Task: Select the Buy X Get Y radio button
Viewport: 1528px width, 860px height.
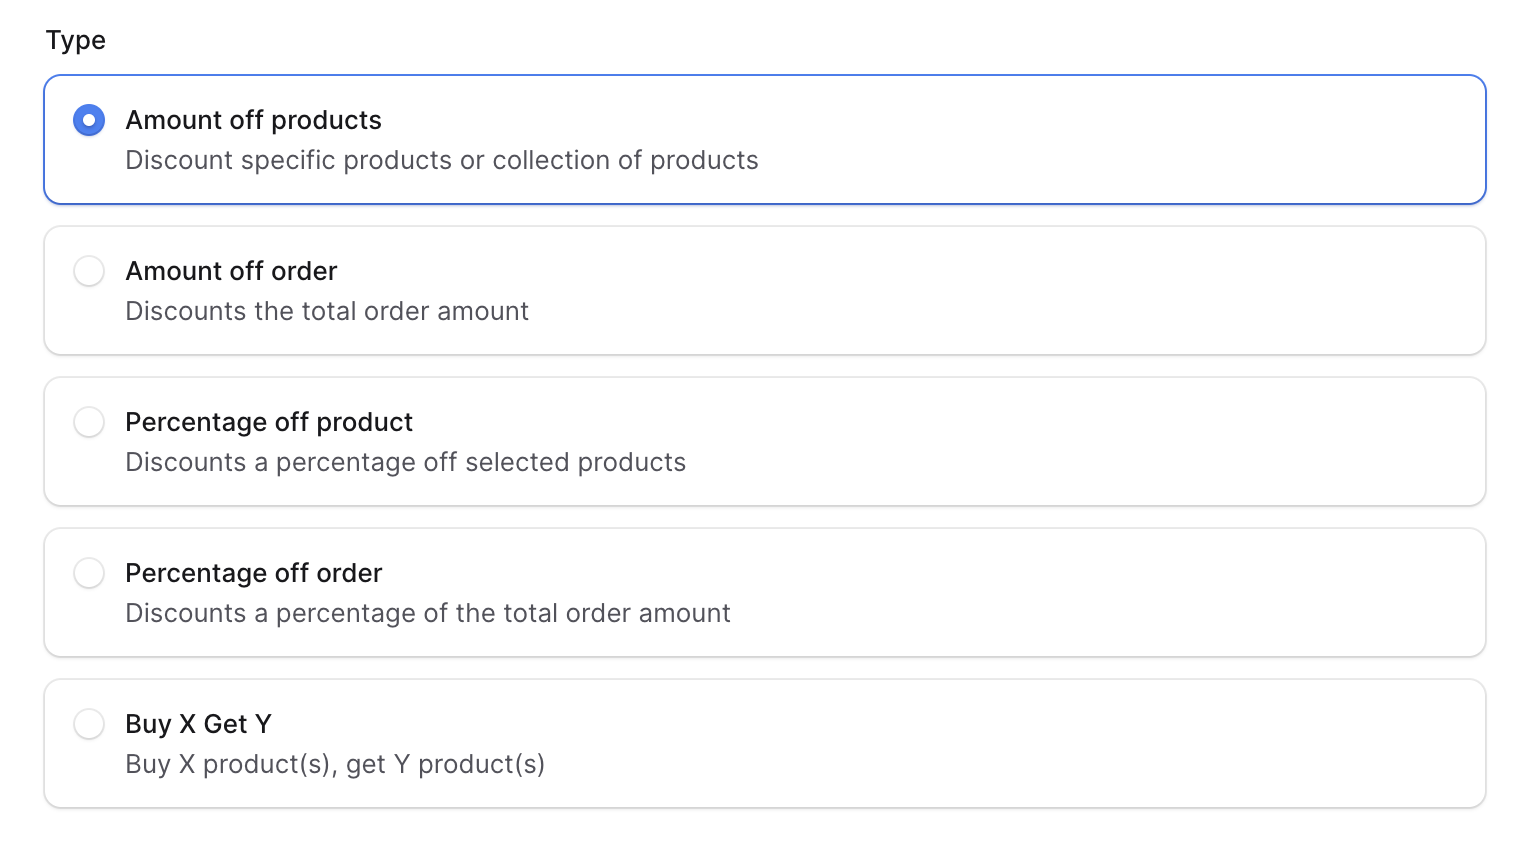Action: [89, 724]
